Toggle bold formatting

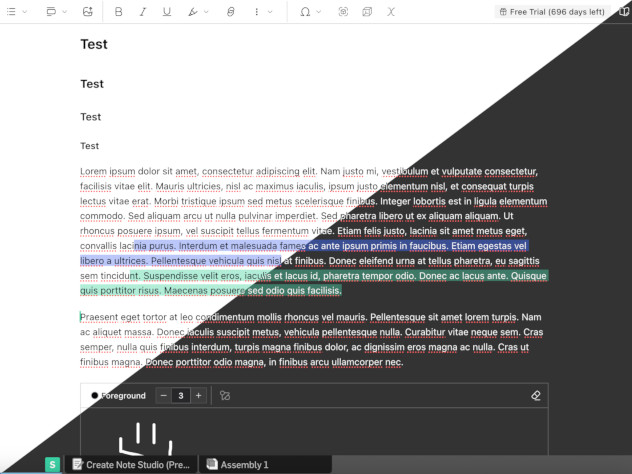coord(118,12)
